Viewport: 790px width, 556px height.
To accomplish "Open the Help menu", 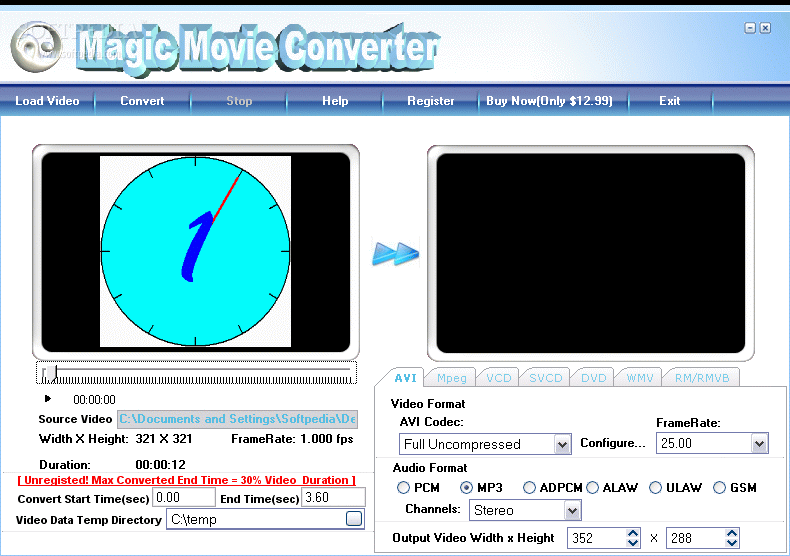I will [x=335, y=101].
